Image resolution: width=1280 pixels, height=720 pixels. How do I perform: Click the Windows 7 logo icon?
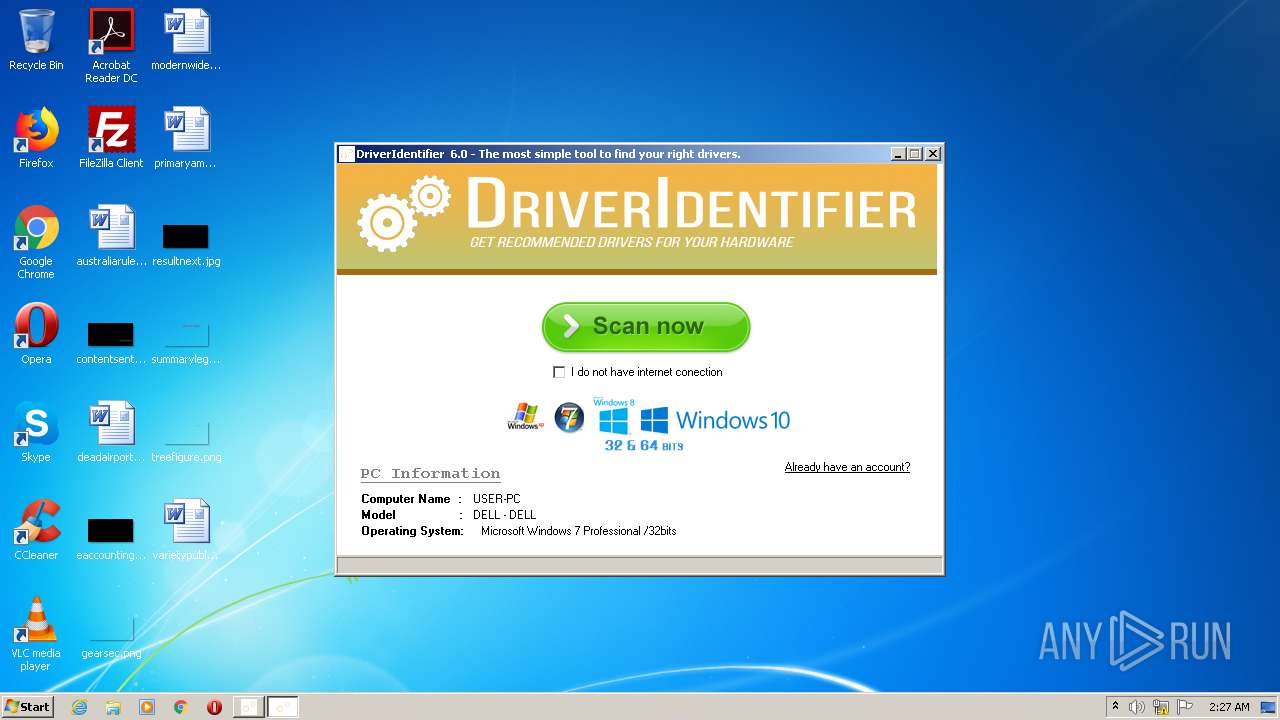click(x=569, y=417)
